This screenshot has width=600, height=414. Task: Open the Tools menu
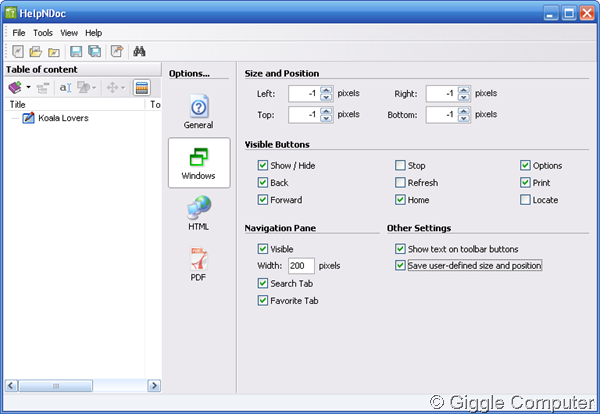(43, 33)
